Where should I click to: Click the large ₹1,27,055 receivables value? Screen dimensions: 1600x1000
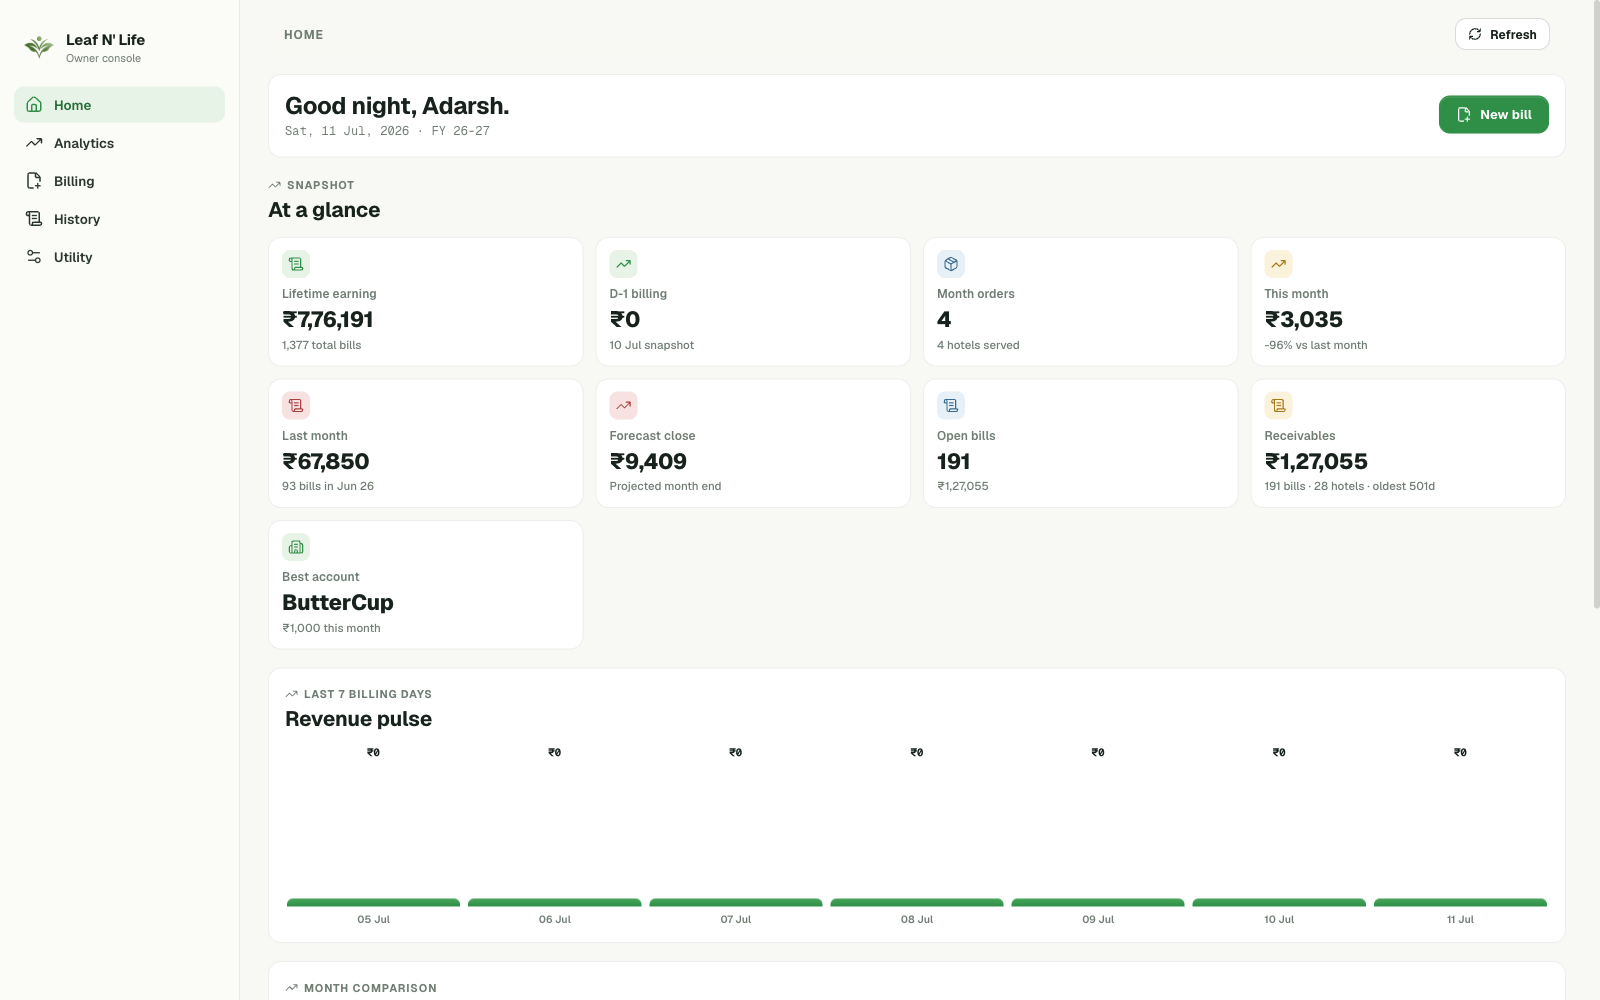click(x=1316, y=462)
